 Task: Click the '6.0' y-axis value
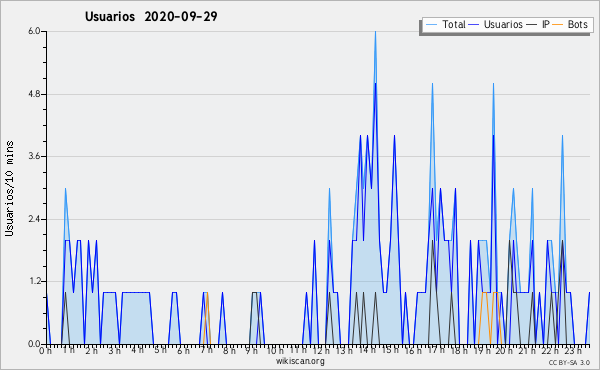(x=34, y=31)
